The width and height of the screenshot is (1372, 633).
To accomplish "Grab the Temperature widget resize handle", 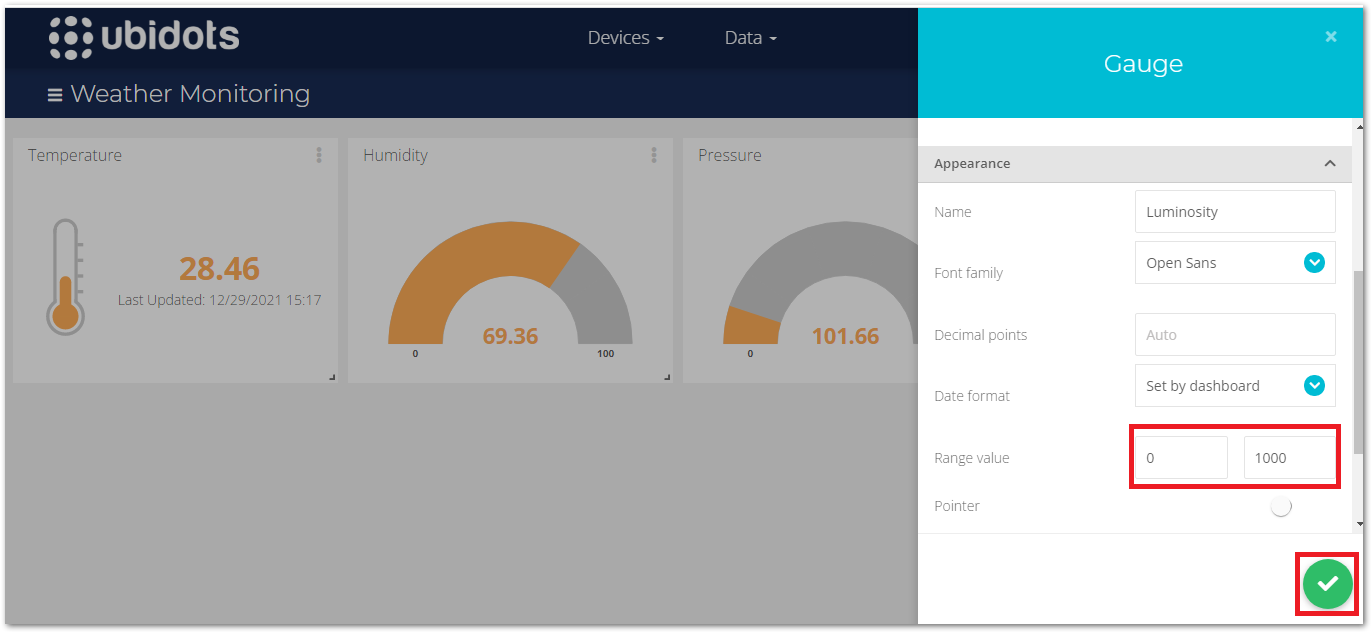I will coord(332,377).
